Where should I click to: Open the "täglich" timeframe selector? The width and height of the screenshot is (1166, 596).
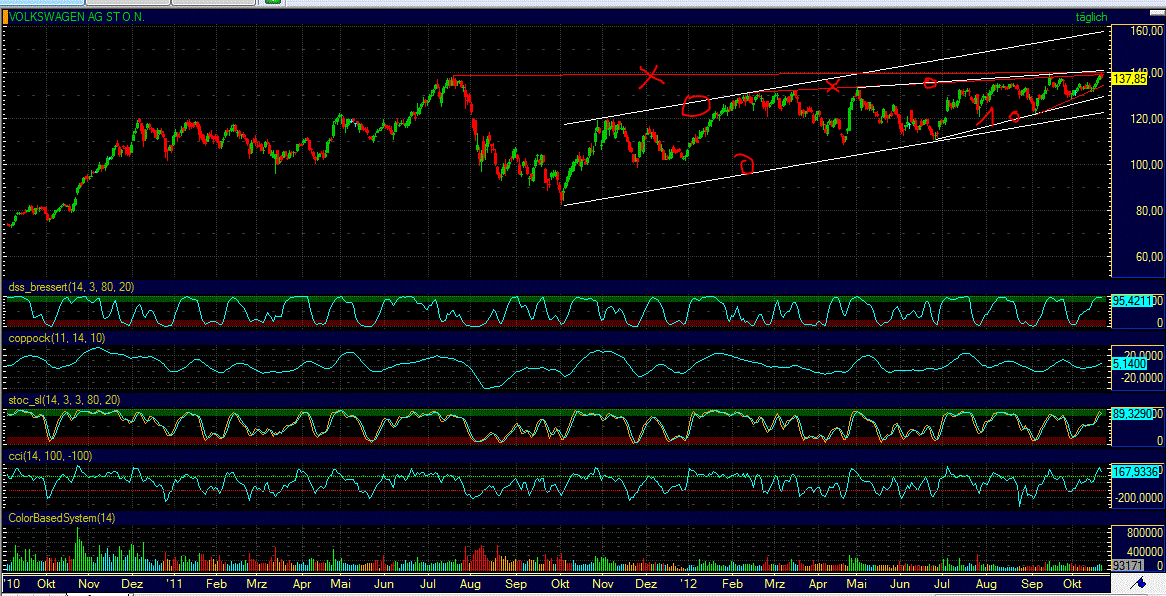coord(1093,17)
